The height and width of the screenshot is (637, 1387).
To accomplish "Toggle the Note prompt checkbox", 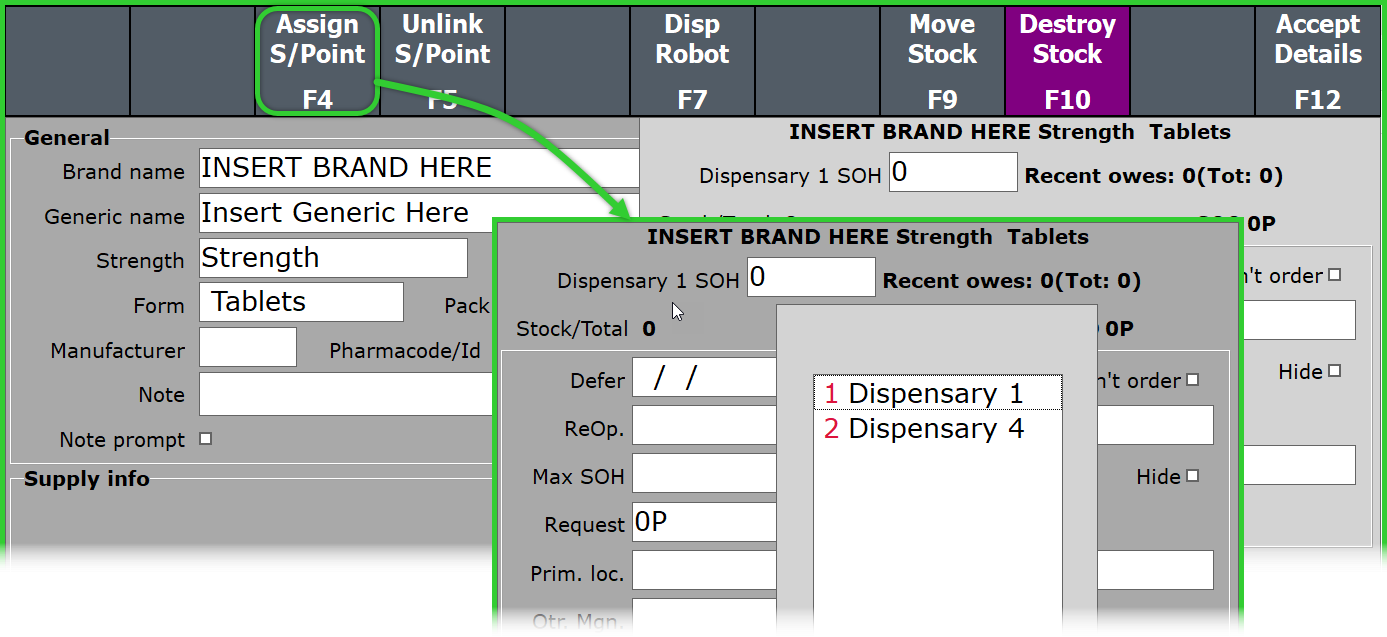I will pos(206,439).
